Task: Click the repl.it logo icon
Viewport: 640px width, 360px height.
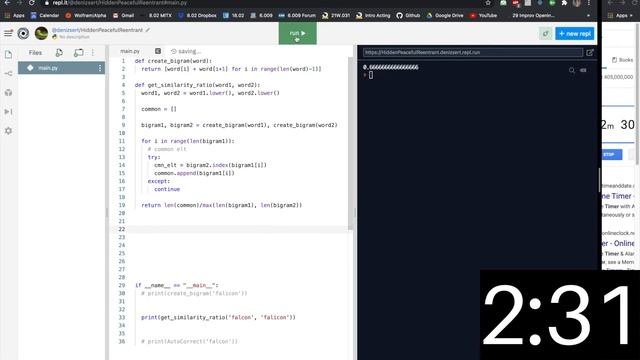Action: click(23, 33)
